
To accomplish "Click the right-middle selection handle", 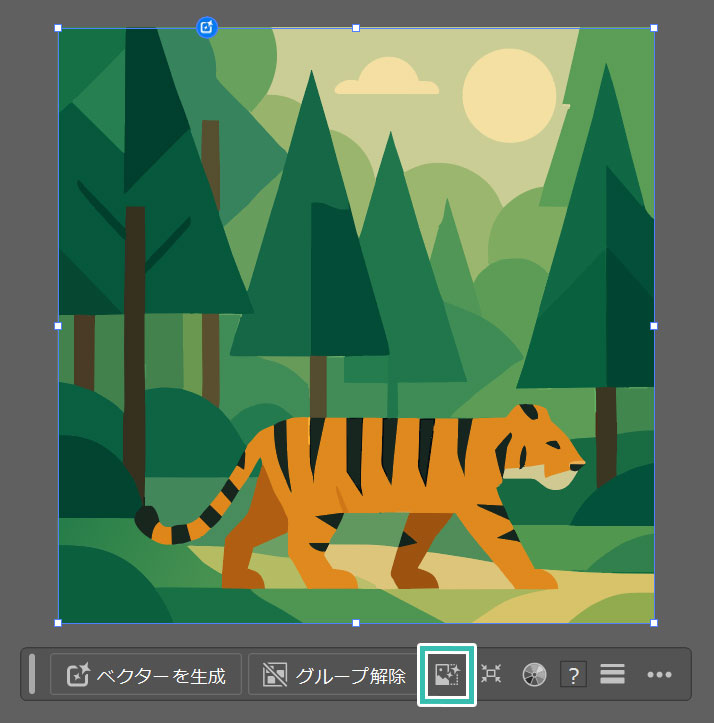I will (x=654, y=326).
